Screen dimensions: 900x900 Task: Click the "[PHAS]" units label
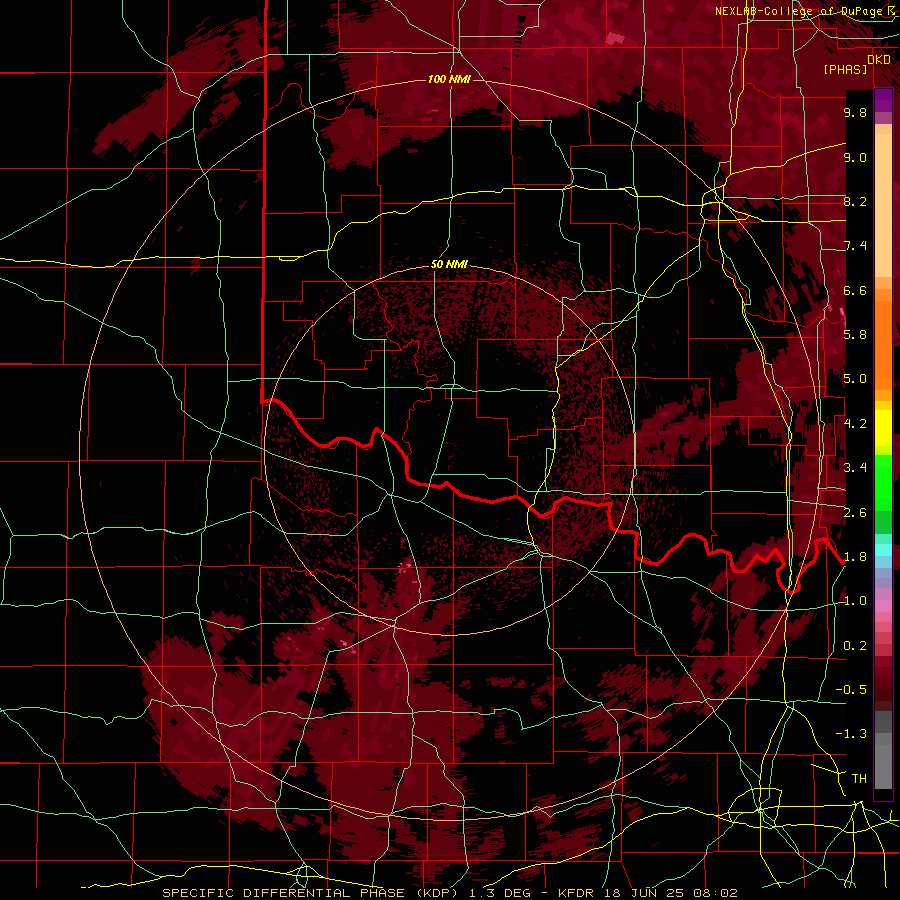(845, 69)
